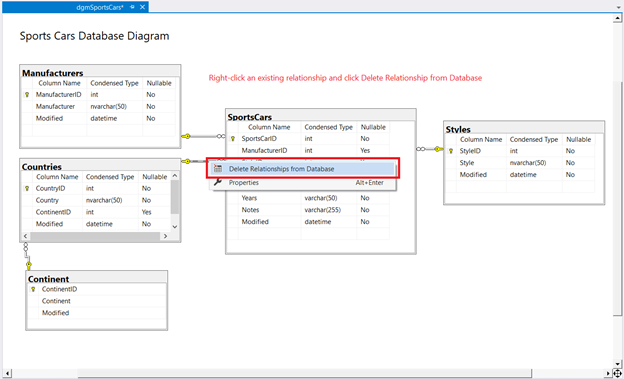Click Nullable header in Styles table
Viewport: 624px width, 379px height.
[x=579, y=140]
